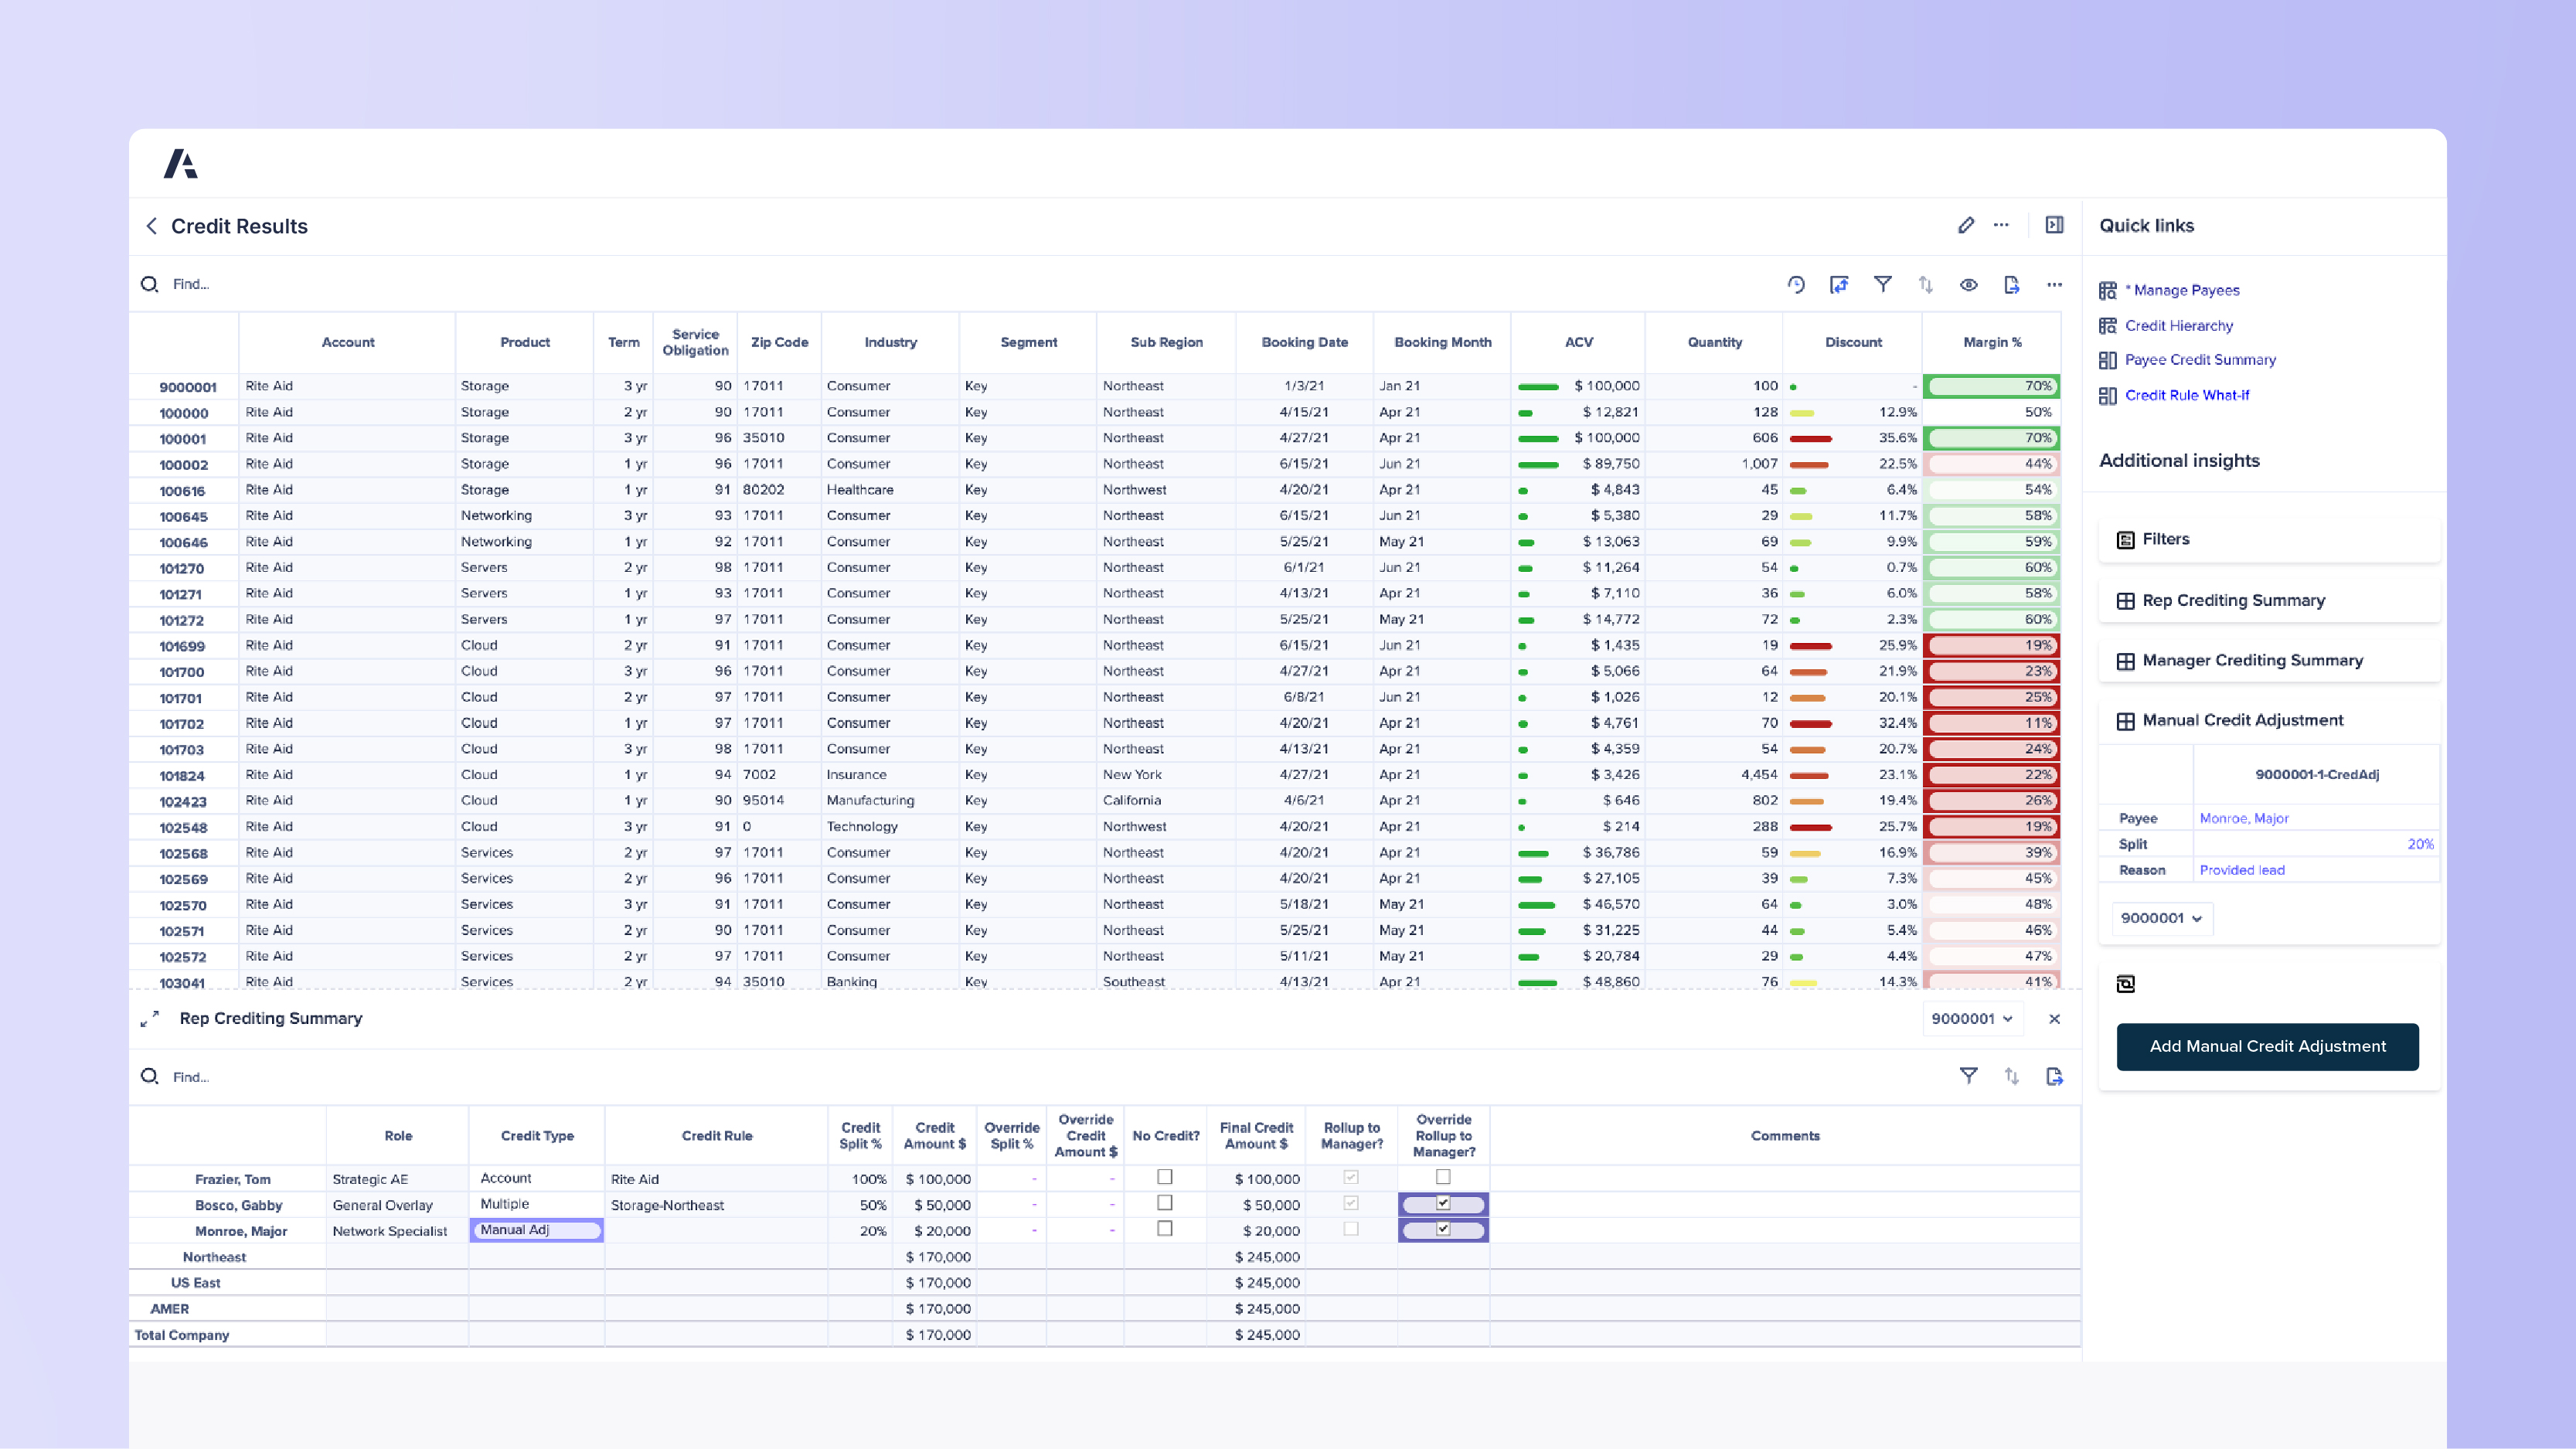
Task: Click the history/refresh icon in the table toolbar
Action: pos(1797,285)
